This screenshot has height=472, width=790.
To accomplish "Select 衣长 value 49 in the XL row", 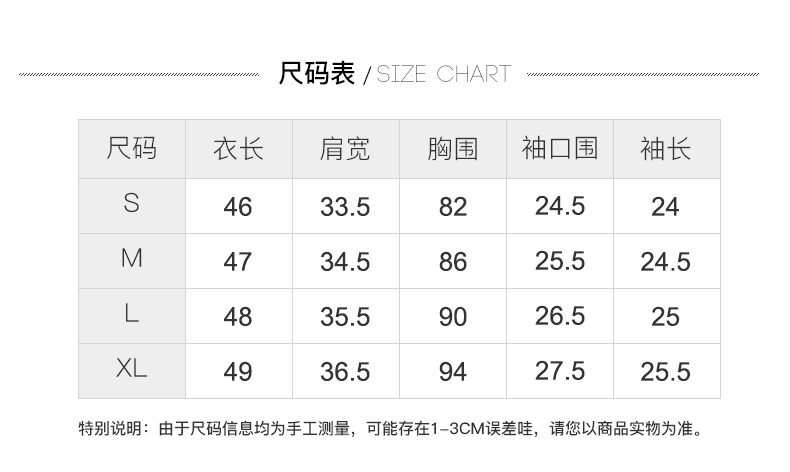I will [238, 372].
